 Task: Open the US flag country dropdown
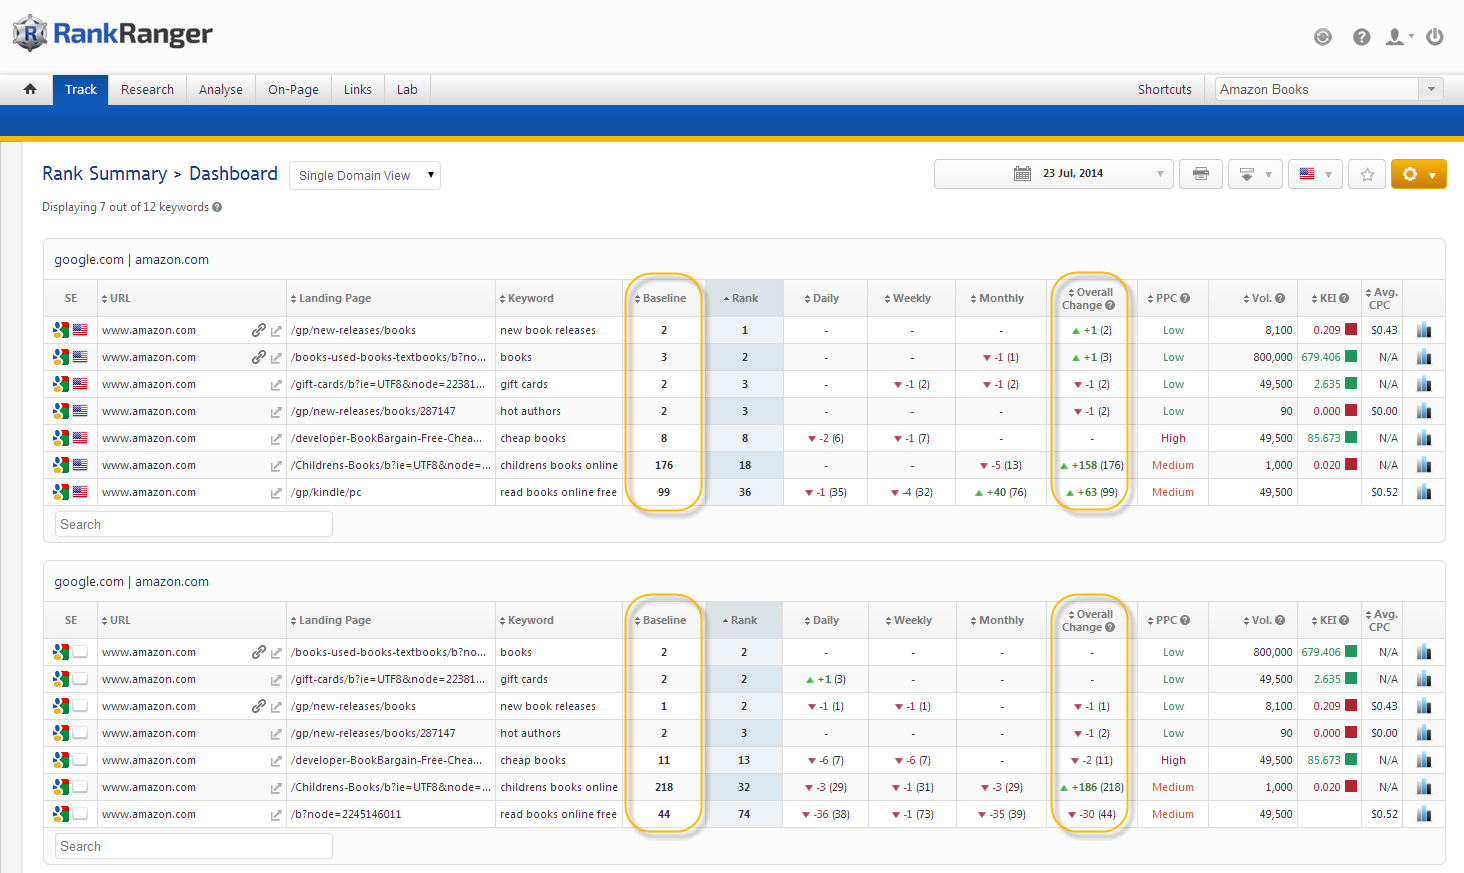click(x=1314, y=174)
